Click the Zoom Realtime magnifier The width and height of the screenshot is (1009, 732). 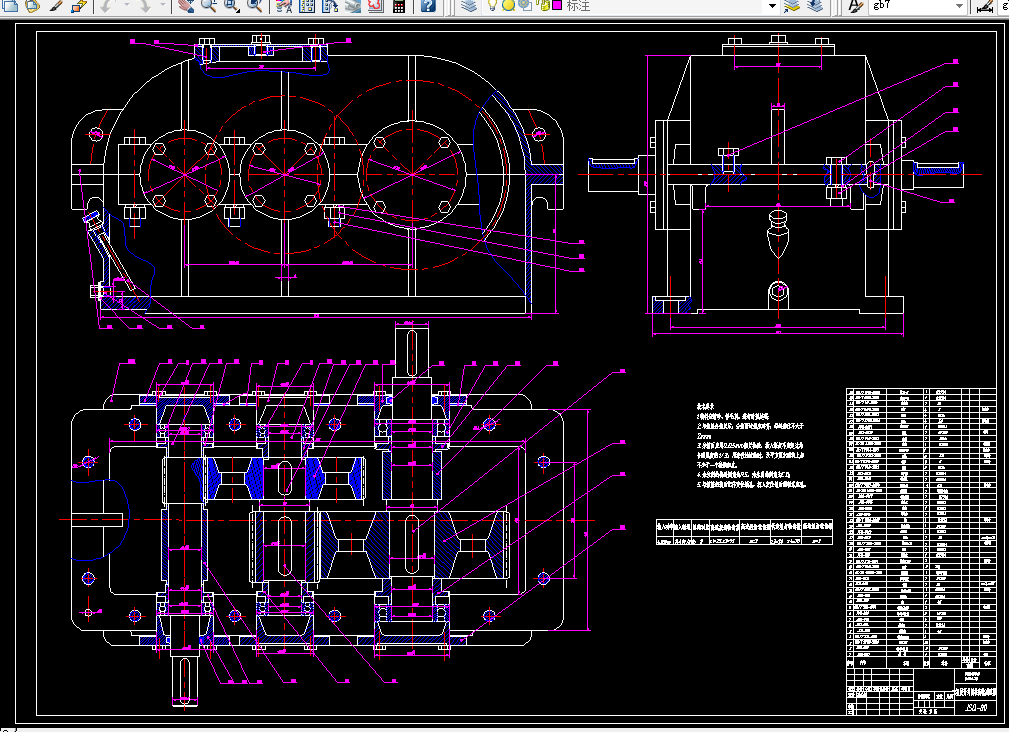(209, 6)
